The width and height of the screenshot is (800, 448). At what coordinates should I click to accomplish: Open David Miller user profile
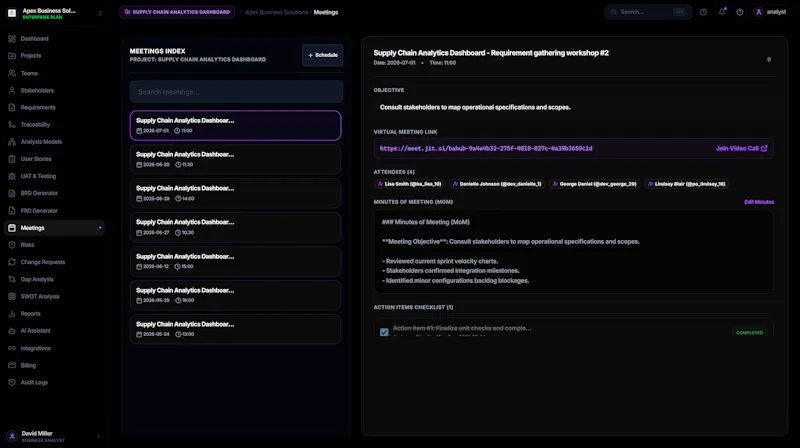click(43, 436)
